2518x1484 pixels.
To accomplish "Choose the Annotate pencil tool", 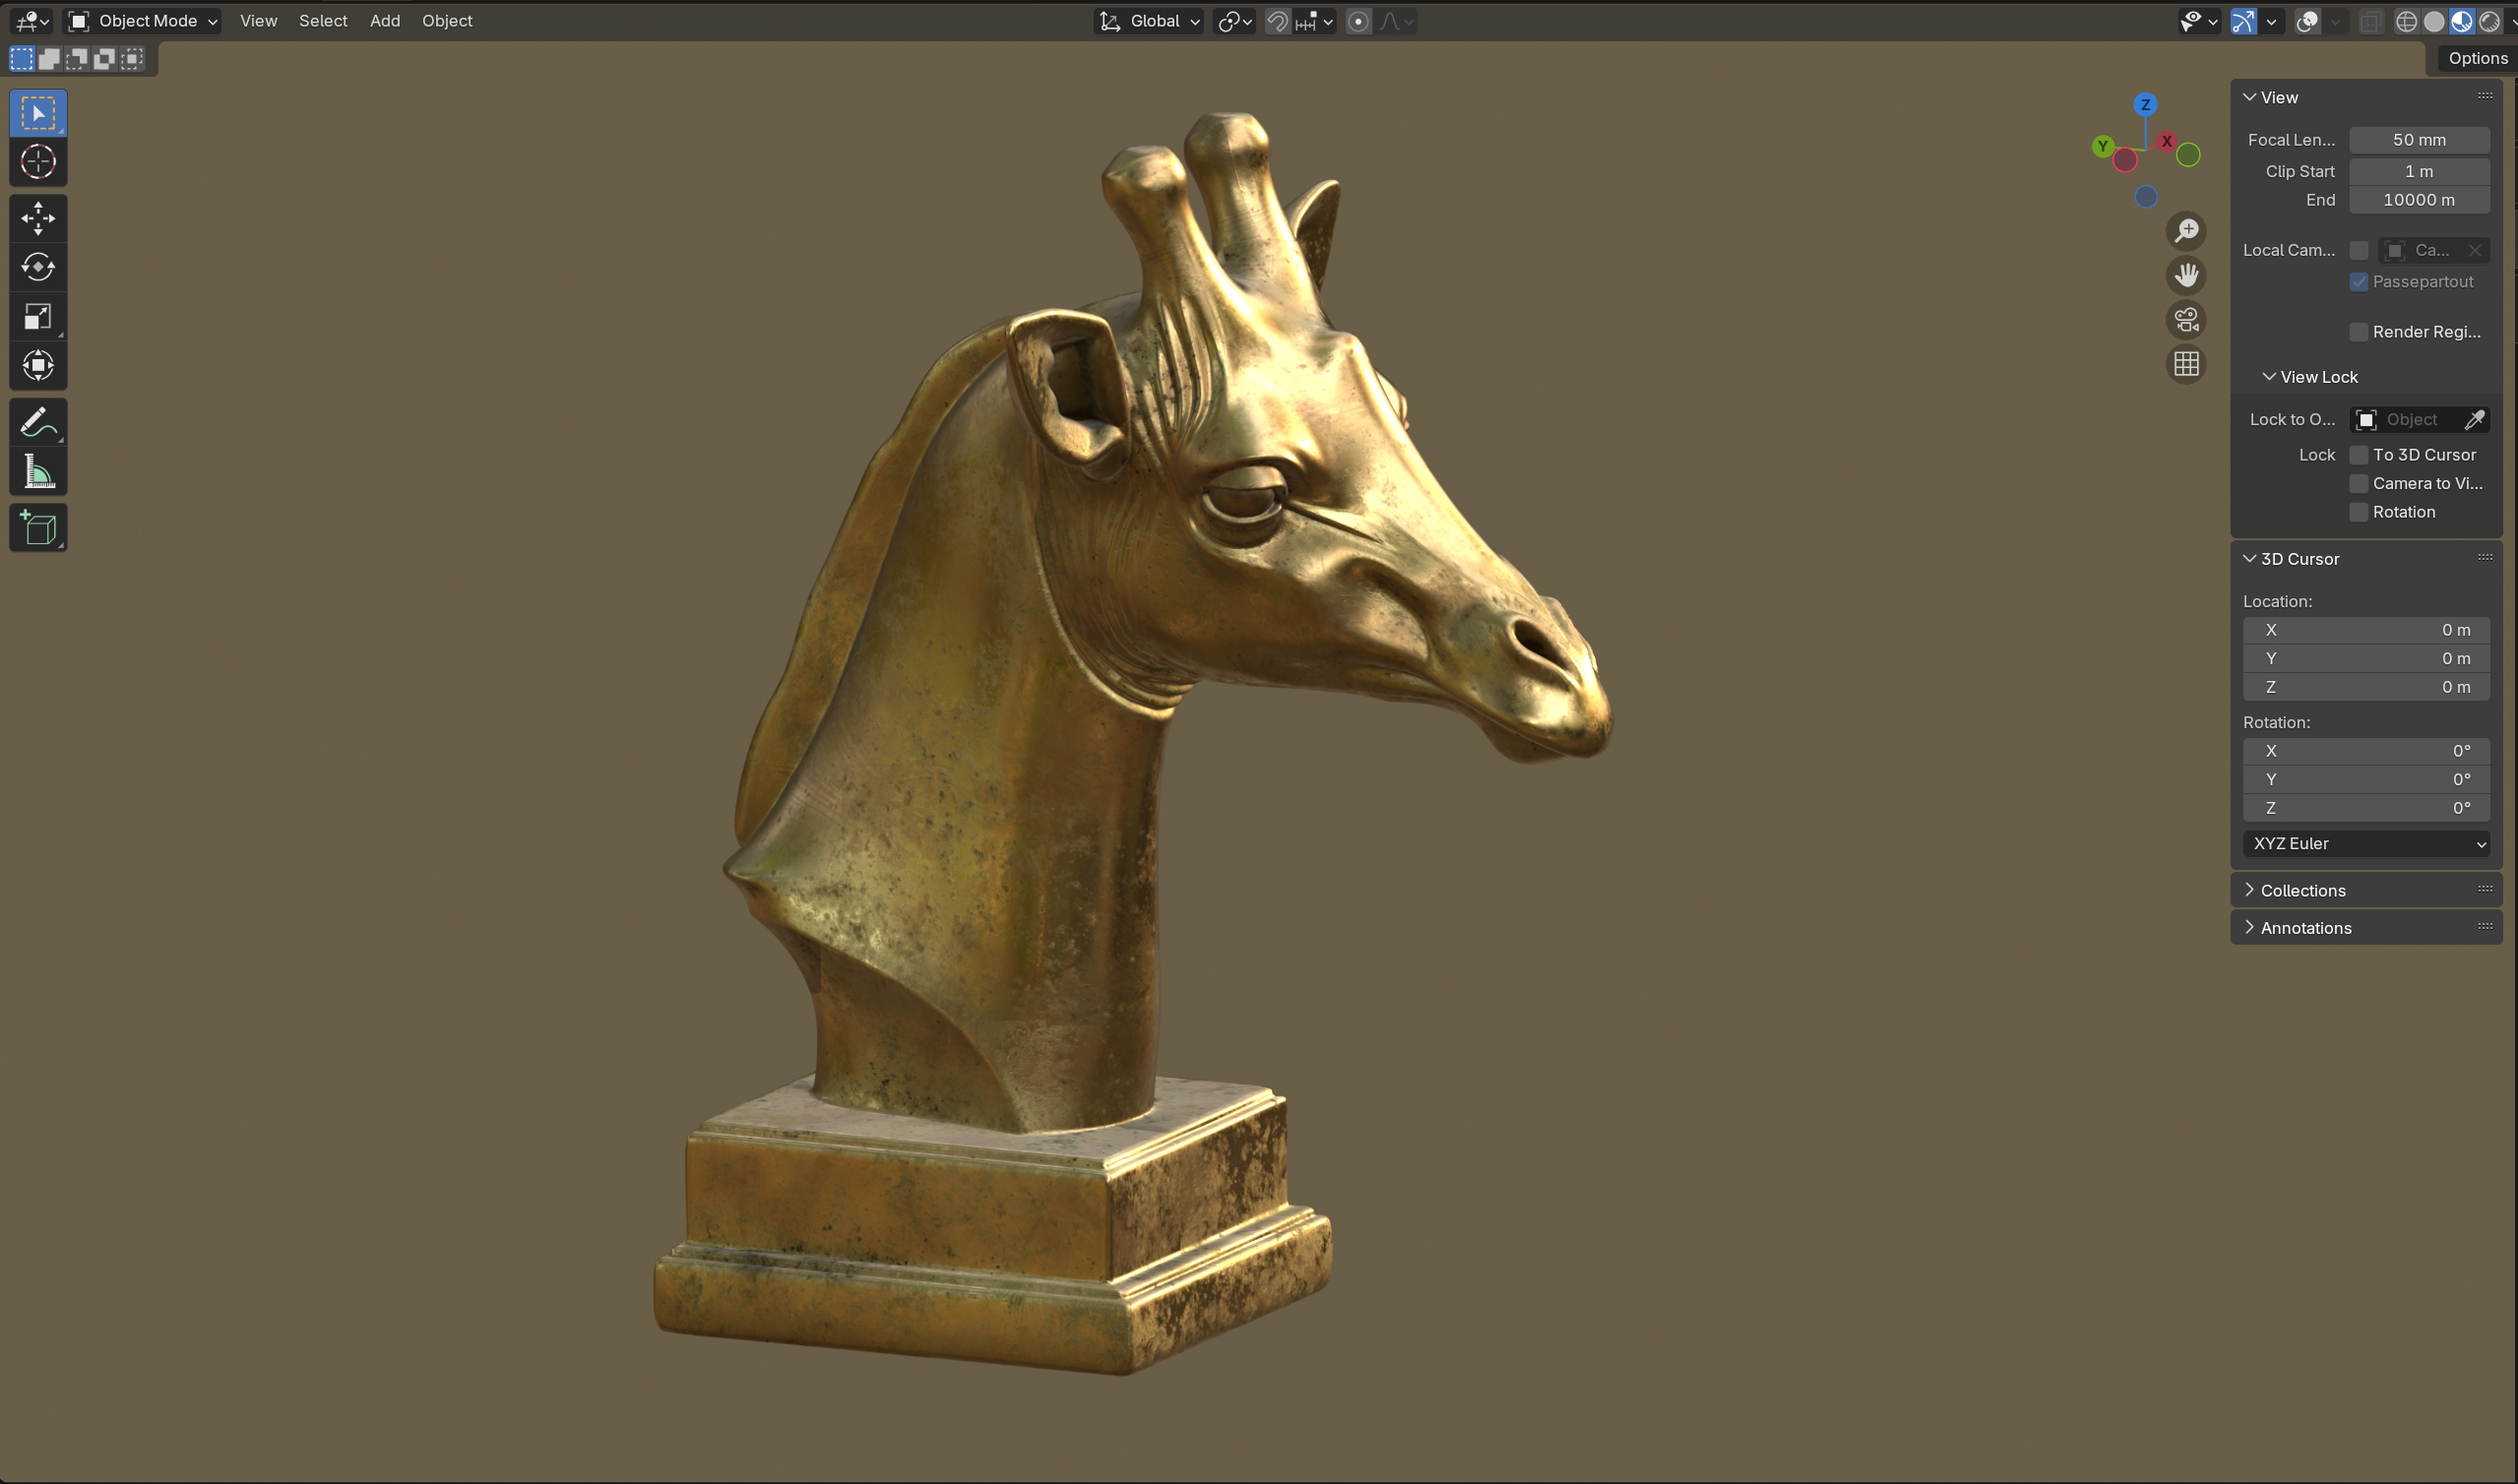I will coord(38,422).
